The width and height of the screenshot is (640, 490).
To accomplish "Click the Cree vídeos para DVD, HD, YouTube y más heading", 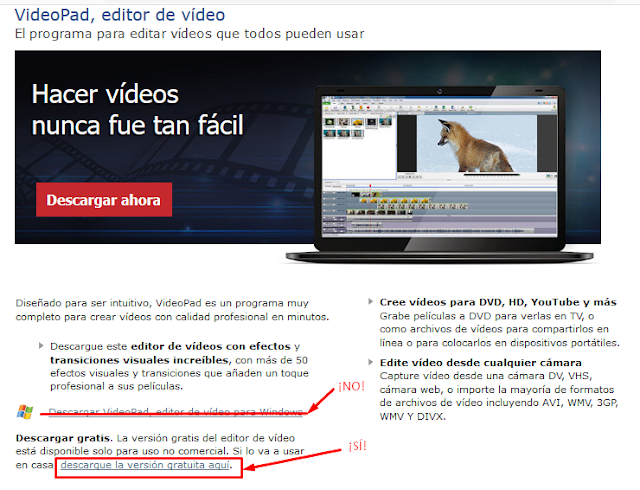I will pos(498,302).
